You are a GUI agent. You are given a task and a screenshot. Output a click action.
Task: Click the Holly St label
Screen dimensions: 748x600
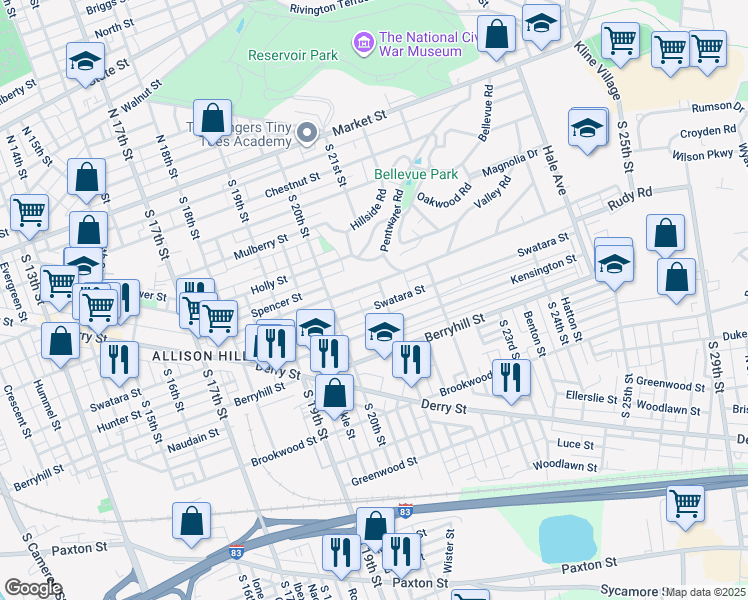click(x=269, y=285)
